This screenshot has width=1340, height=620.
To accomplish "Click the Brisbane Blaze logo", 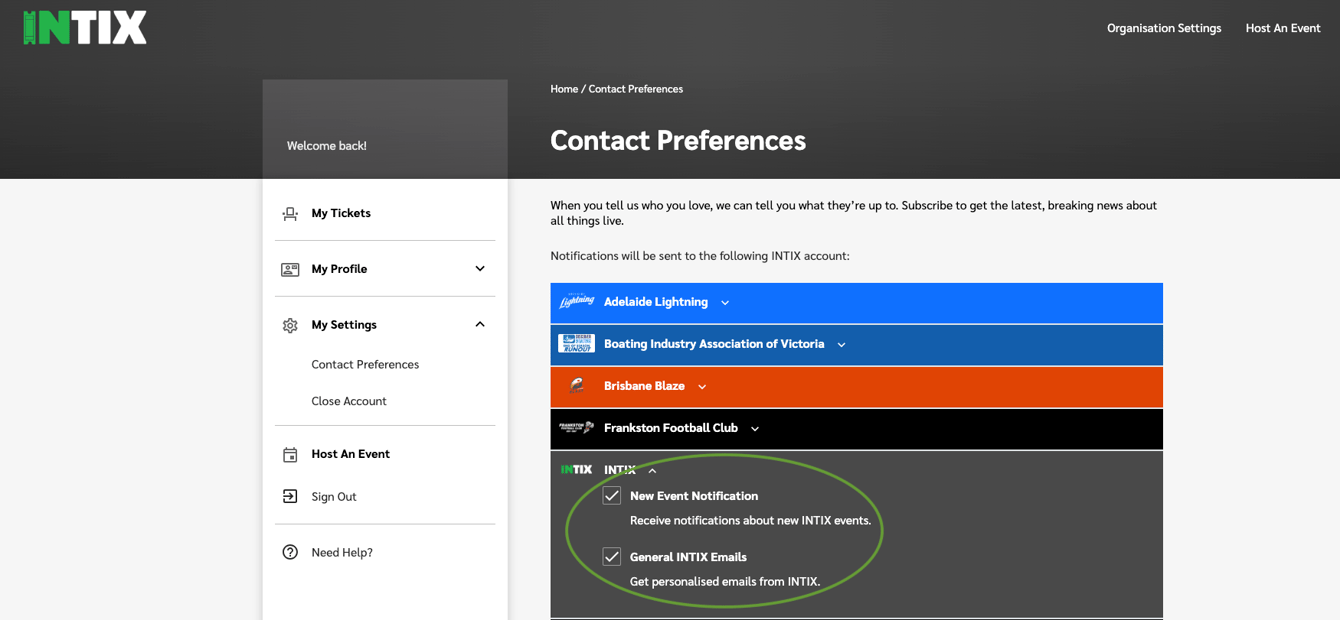I will coord(577,386).
